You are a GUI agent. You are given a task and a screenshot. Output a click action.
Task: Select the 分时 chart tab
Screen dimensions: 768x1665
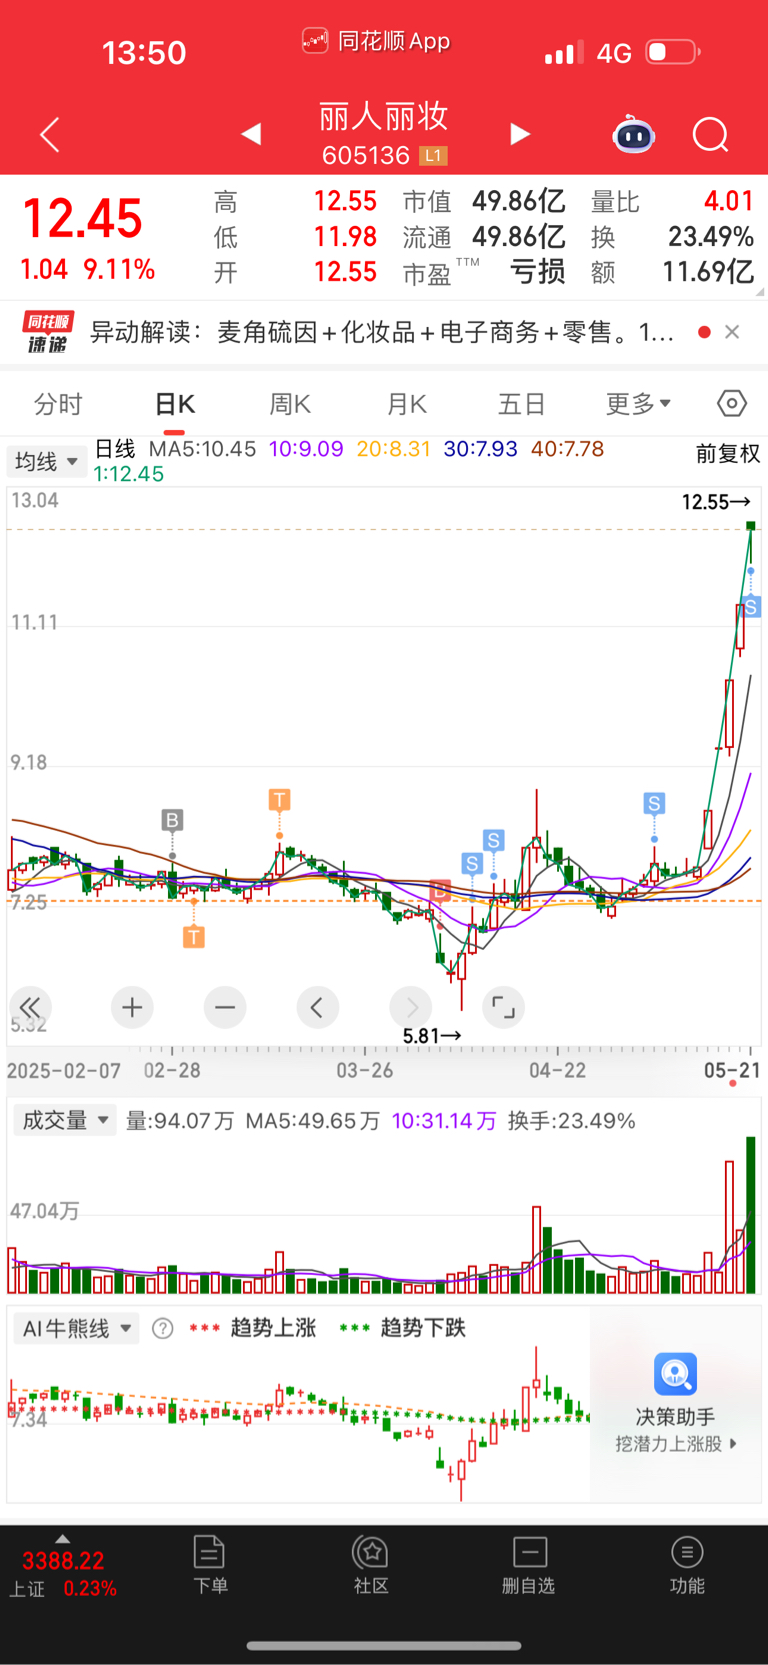pos(58,404)
